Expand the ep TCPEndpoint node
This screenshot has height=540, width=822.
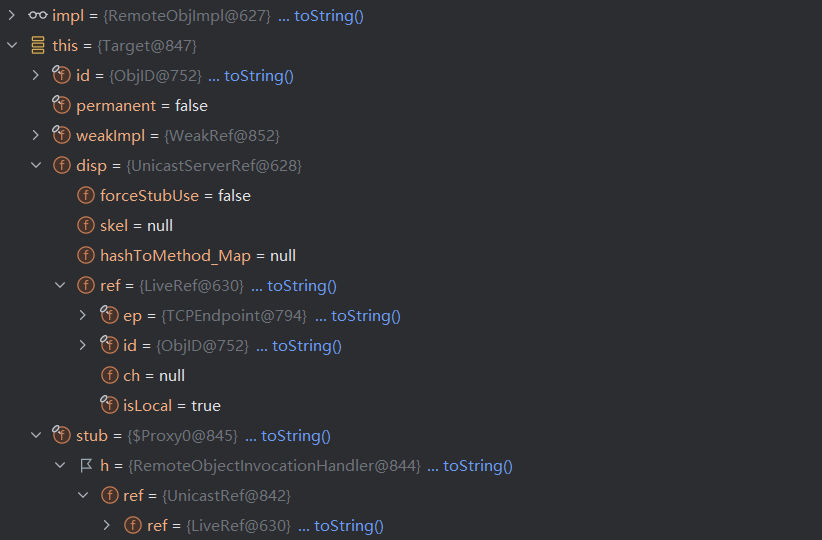[x=84, y=316]
